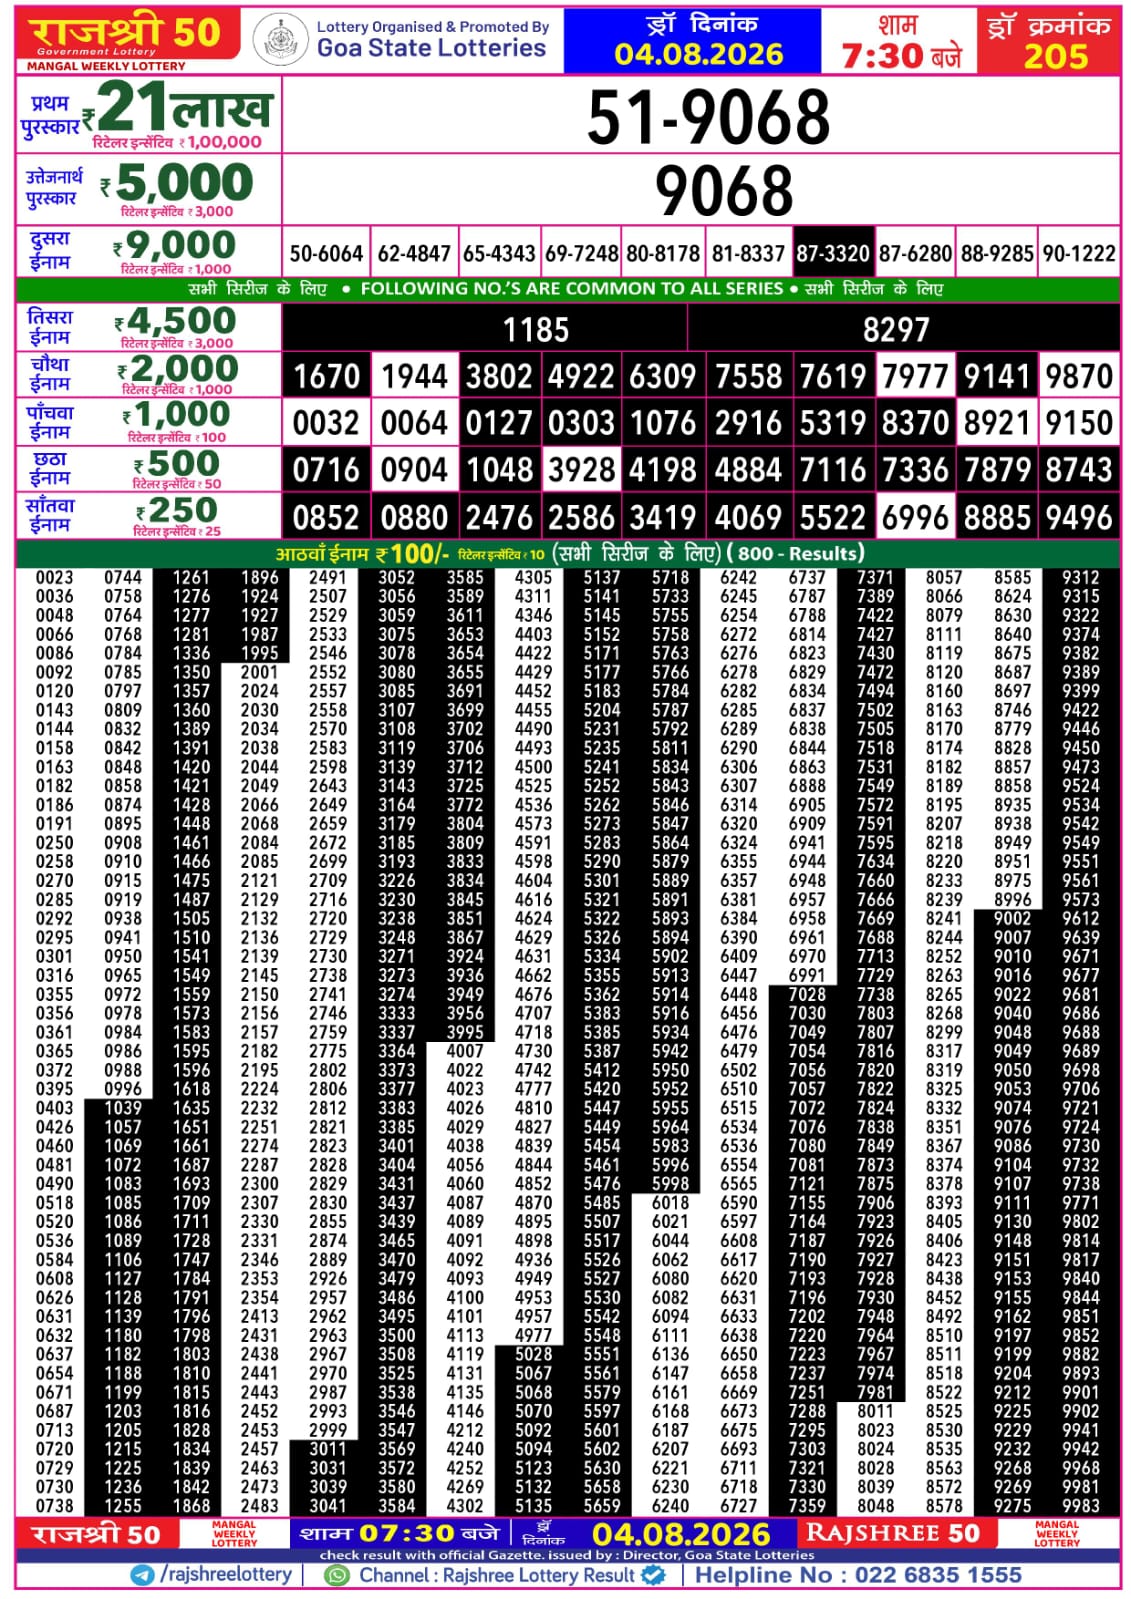
Task: Click the MANGAL WEEKLY LOTTERY header label
Action: pyautogui.click(x=106, y=66)
